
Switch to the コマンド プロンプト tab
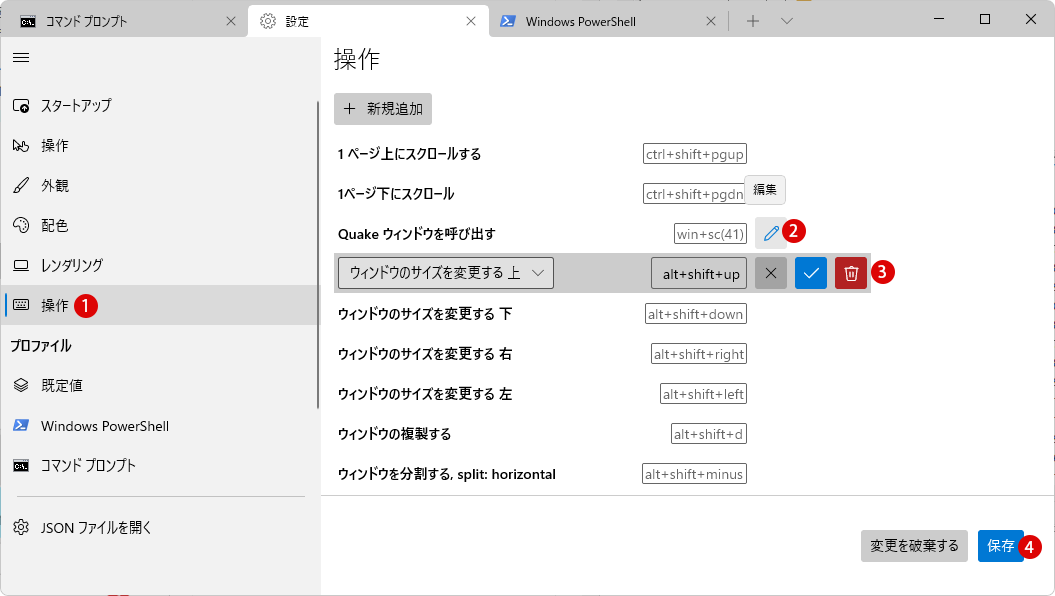(x=124, y=22)
